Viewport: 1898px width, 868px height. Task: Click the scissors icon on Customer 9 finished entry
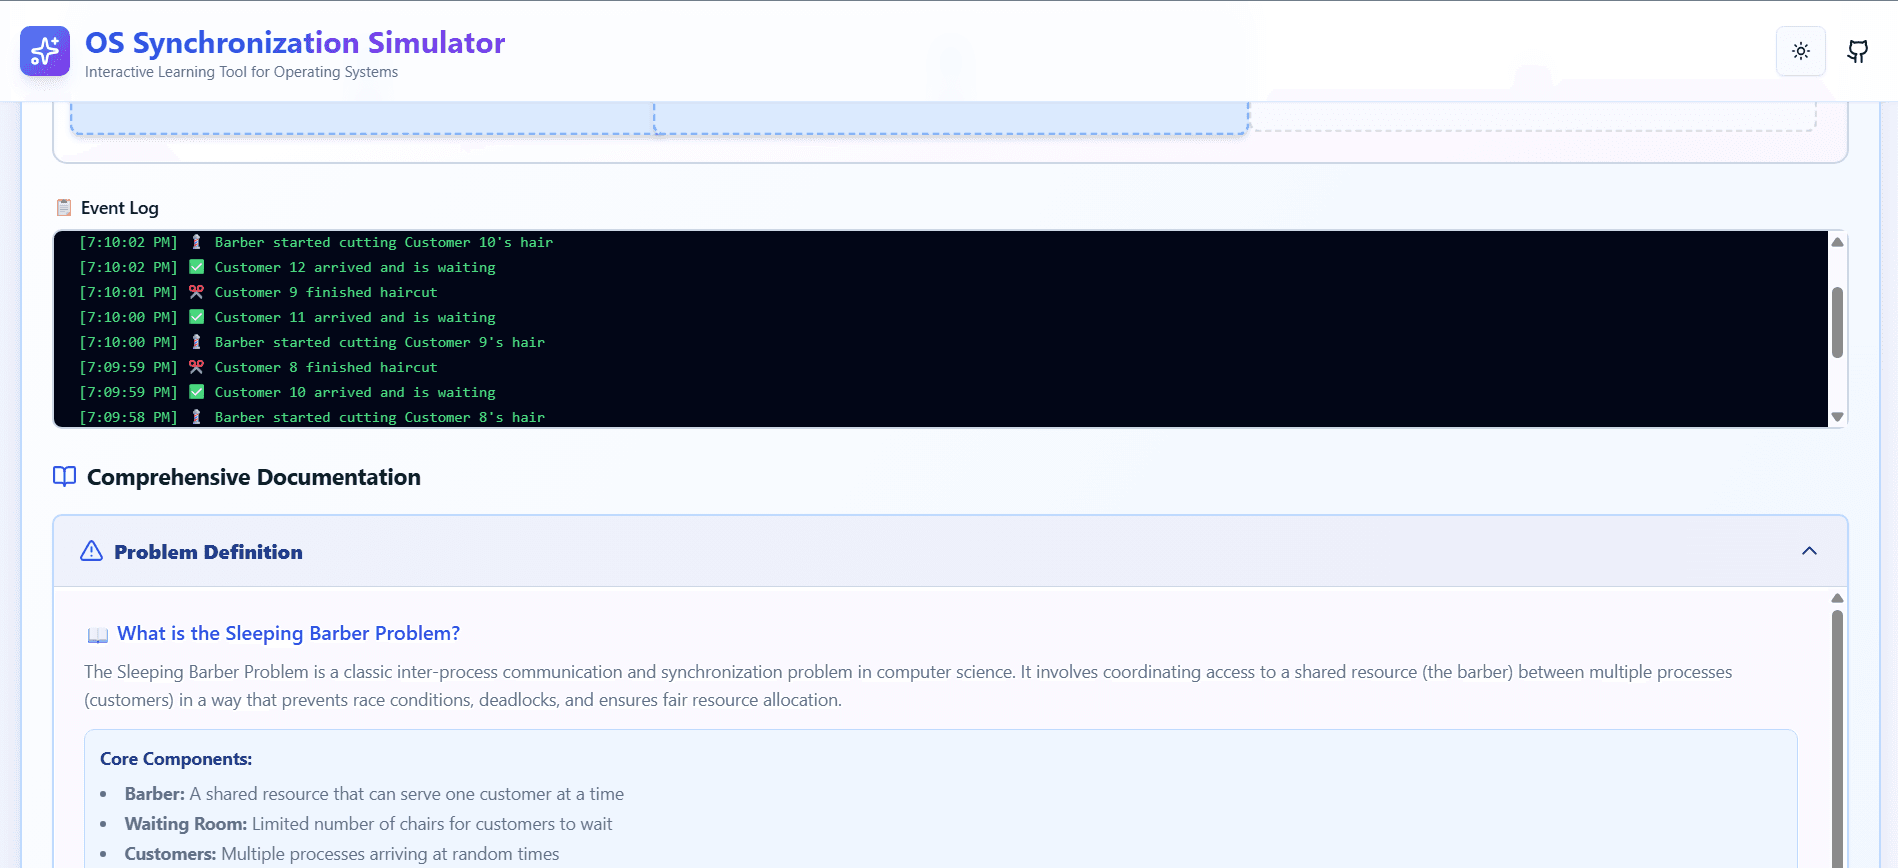click(196, 292)
